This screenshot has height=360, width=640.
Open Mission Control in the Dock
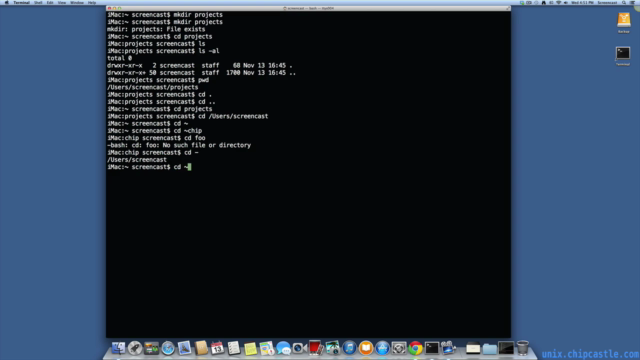(x=151, y=348)
